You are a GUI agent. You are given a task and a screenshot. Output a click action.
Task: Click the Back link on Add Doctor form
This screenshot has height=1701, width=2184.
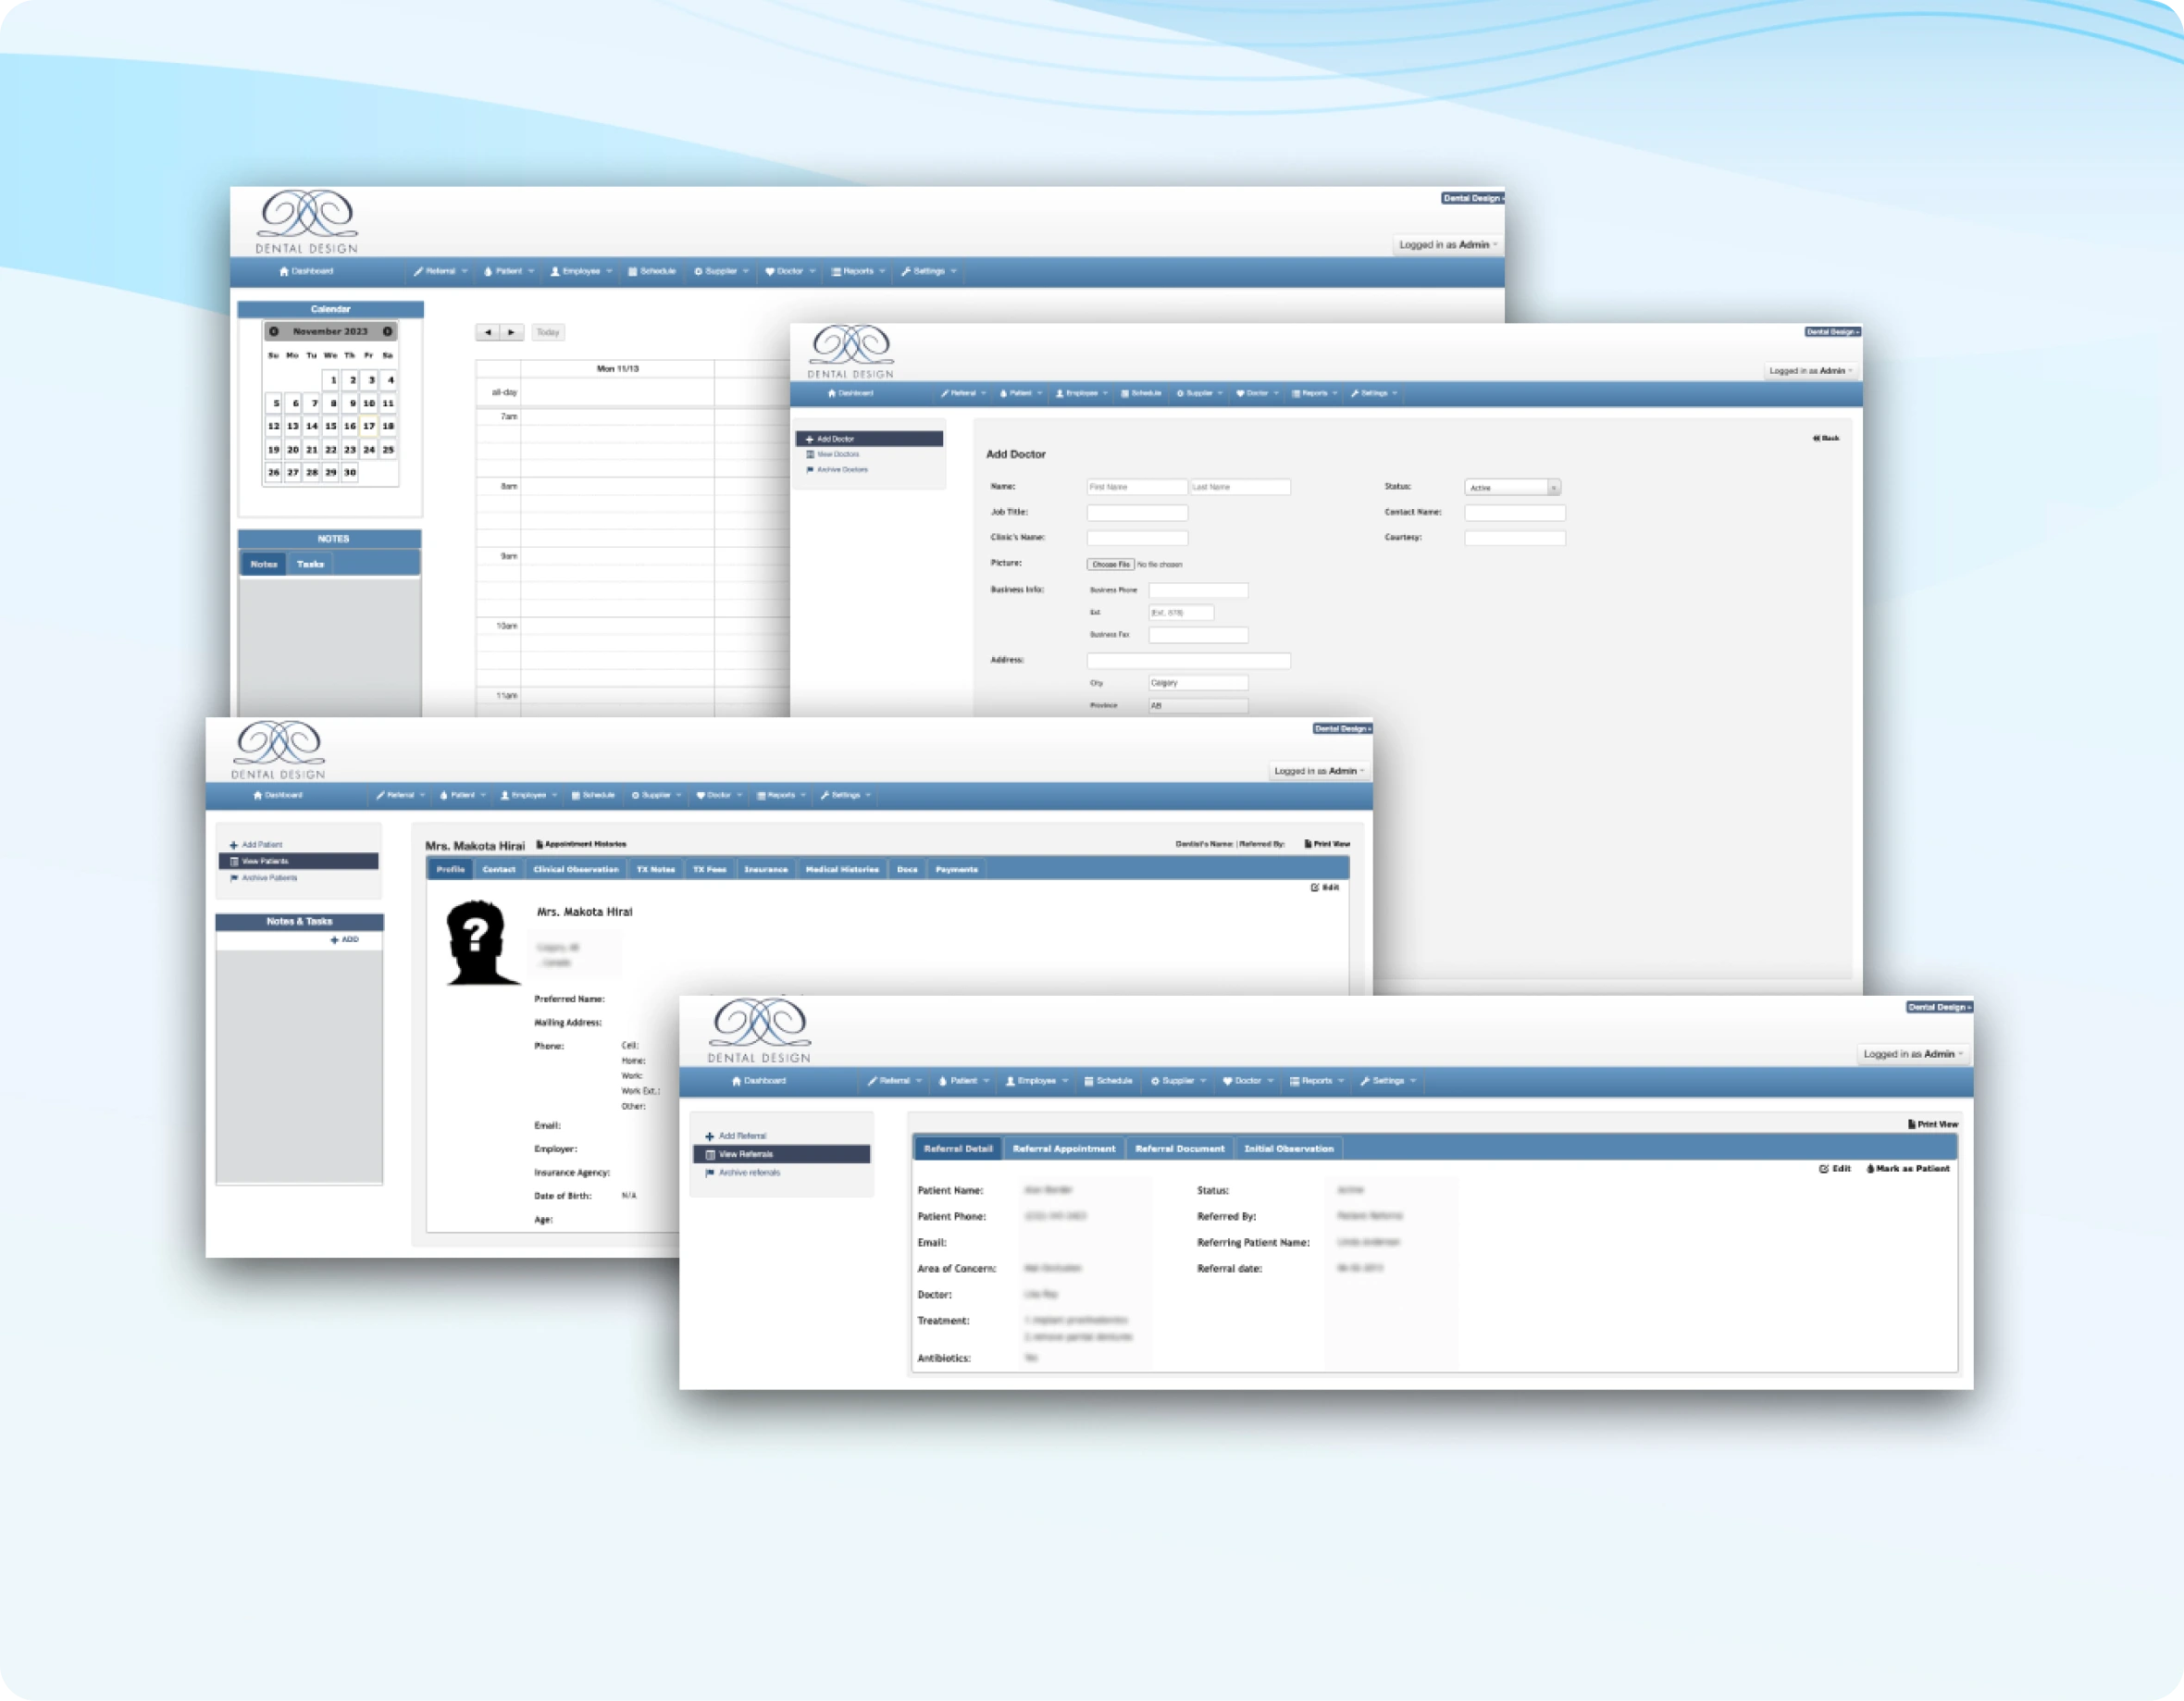click(1825, 438)
